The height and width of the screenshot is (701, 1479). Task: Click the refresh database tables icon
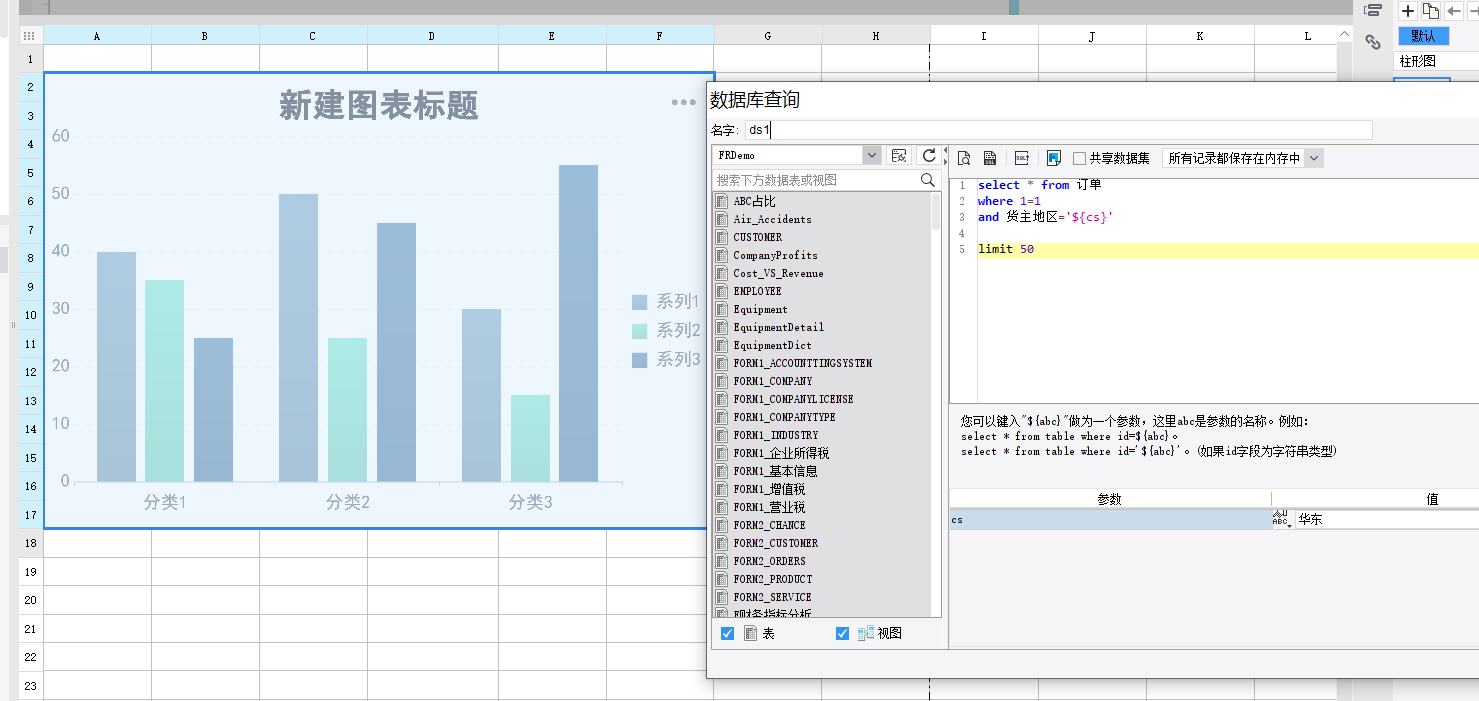[929, 155]
